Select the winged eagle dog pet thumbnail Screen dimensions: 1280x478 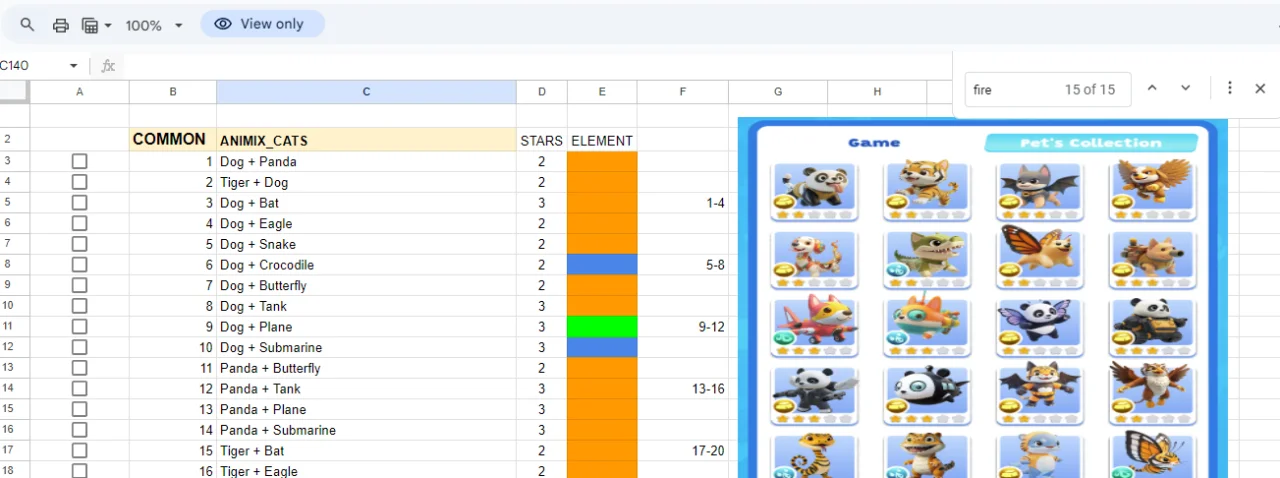[1151, 190]
